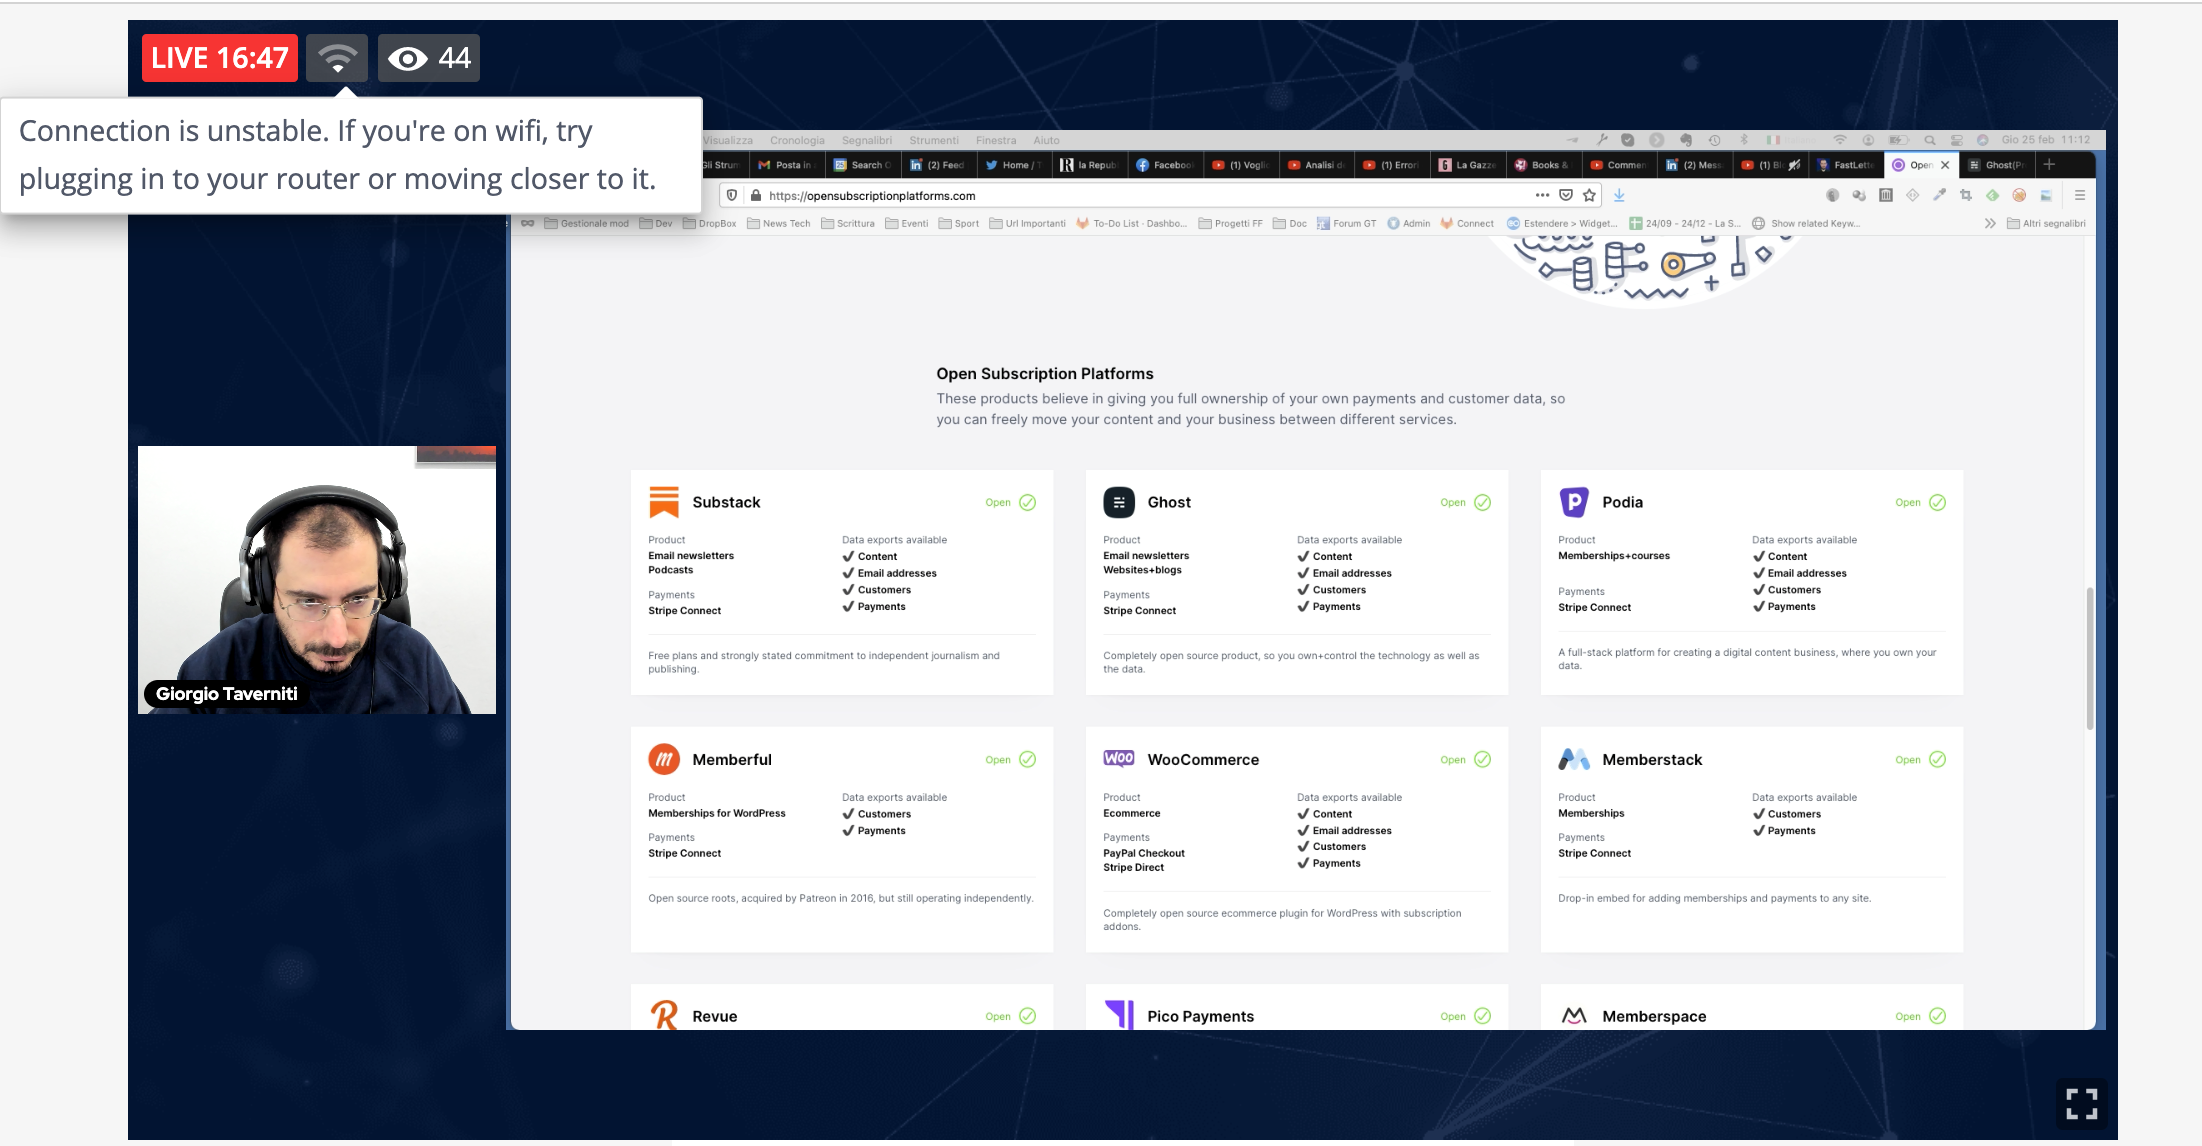Screen dimensions: 2202x1146
Task: Click the Time Machine menu bar icon
Action: point(1714,140)
